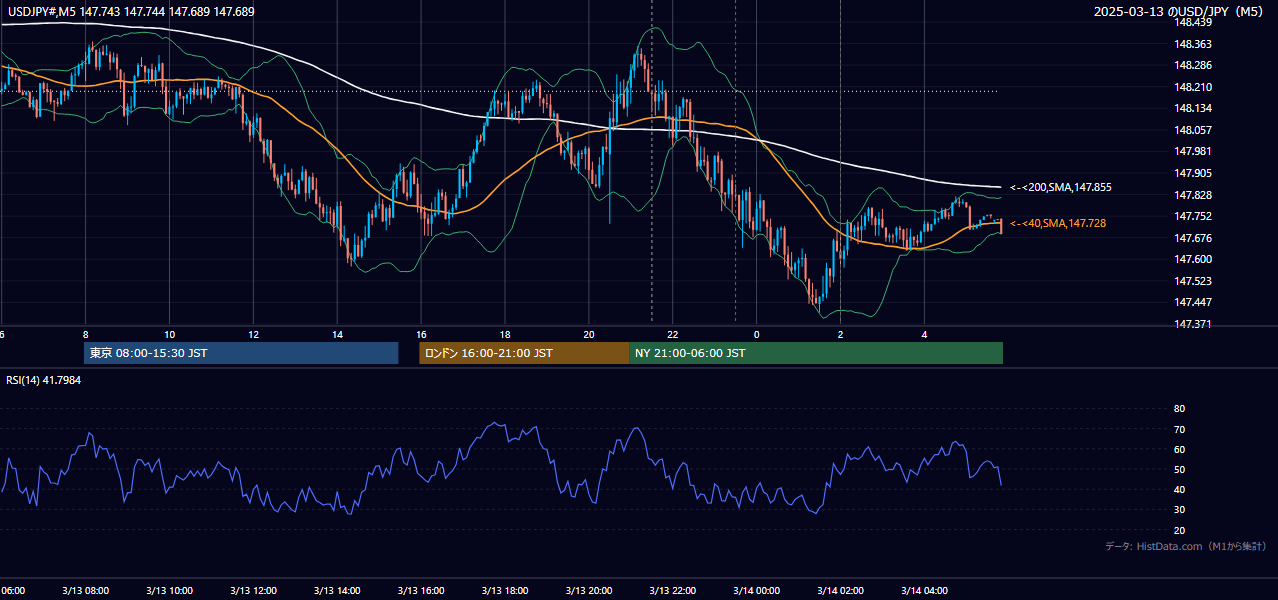Click the データ: HistData.com source note
1278x600 pixels.
pyautogui.click(x=1186, y=546)
